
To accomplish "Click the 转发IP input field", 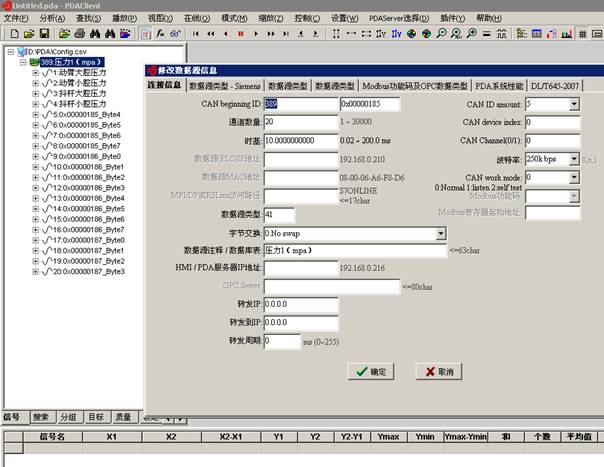I will tap(301, 304).
